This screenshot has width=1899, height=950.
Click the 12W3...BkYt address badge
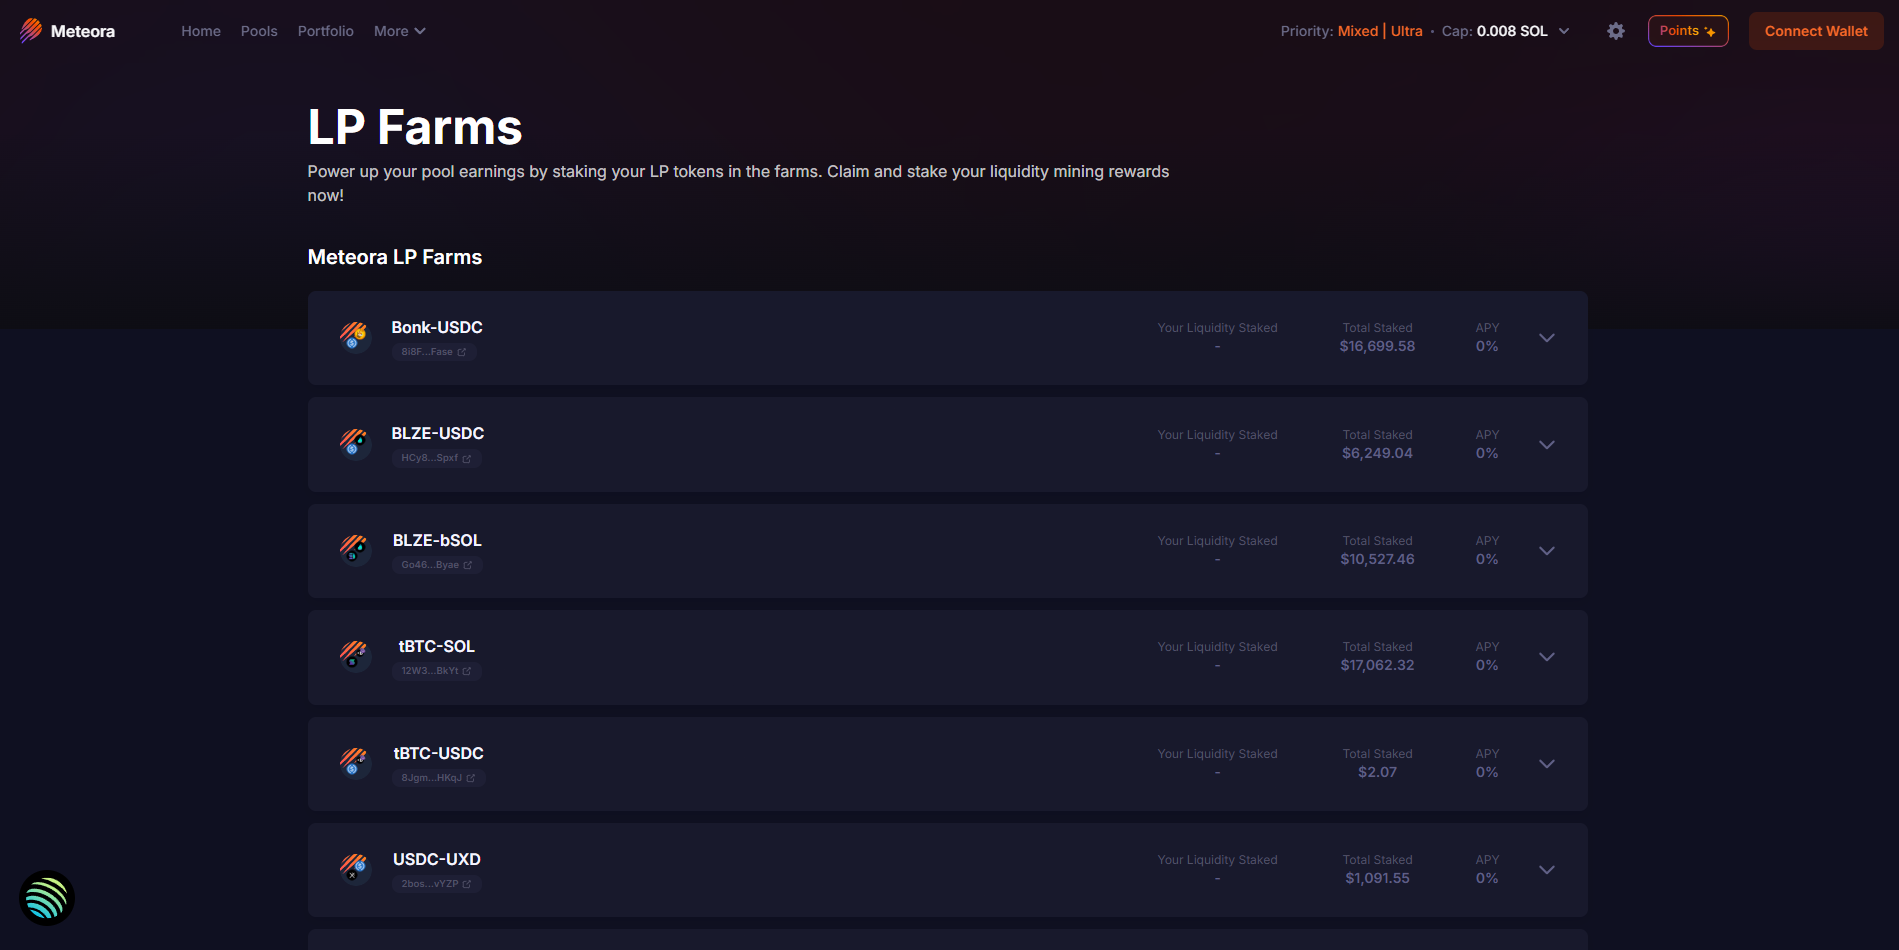pyautogui.click(x=430, y=671)
